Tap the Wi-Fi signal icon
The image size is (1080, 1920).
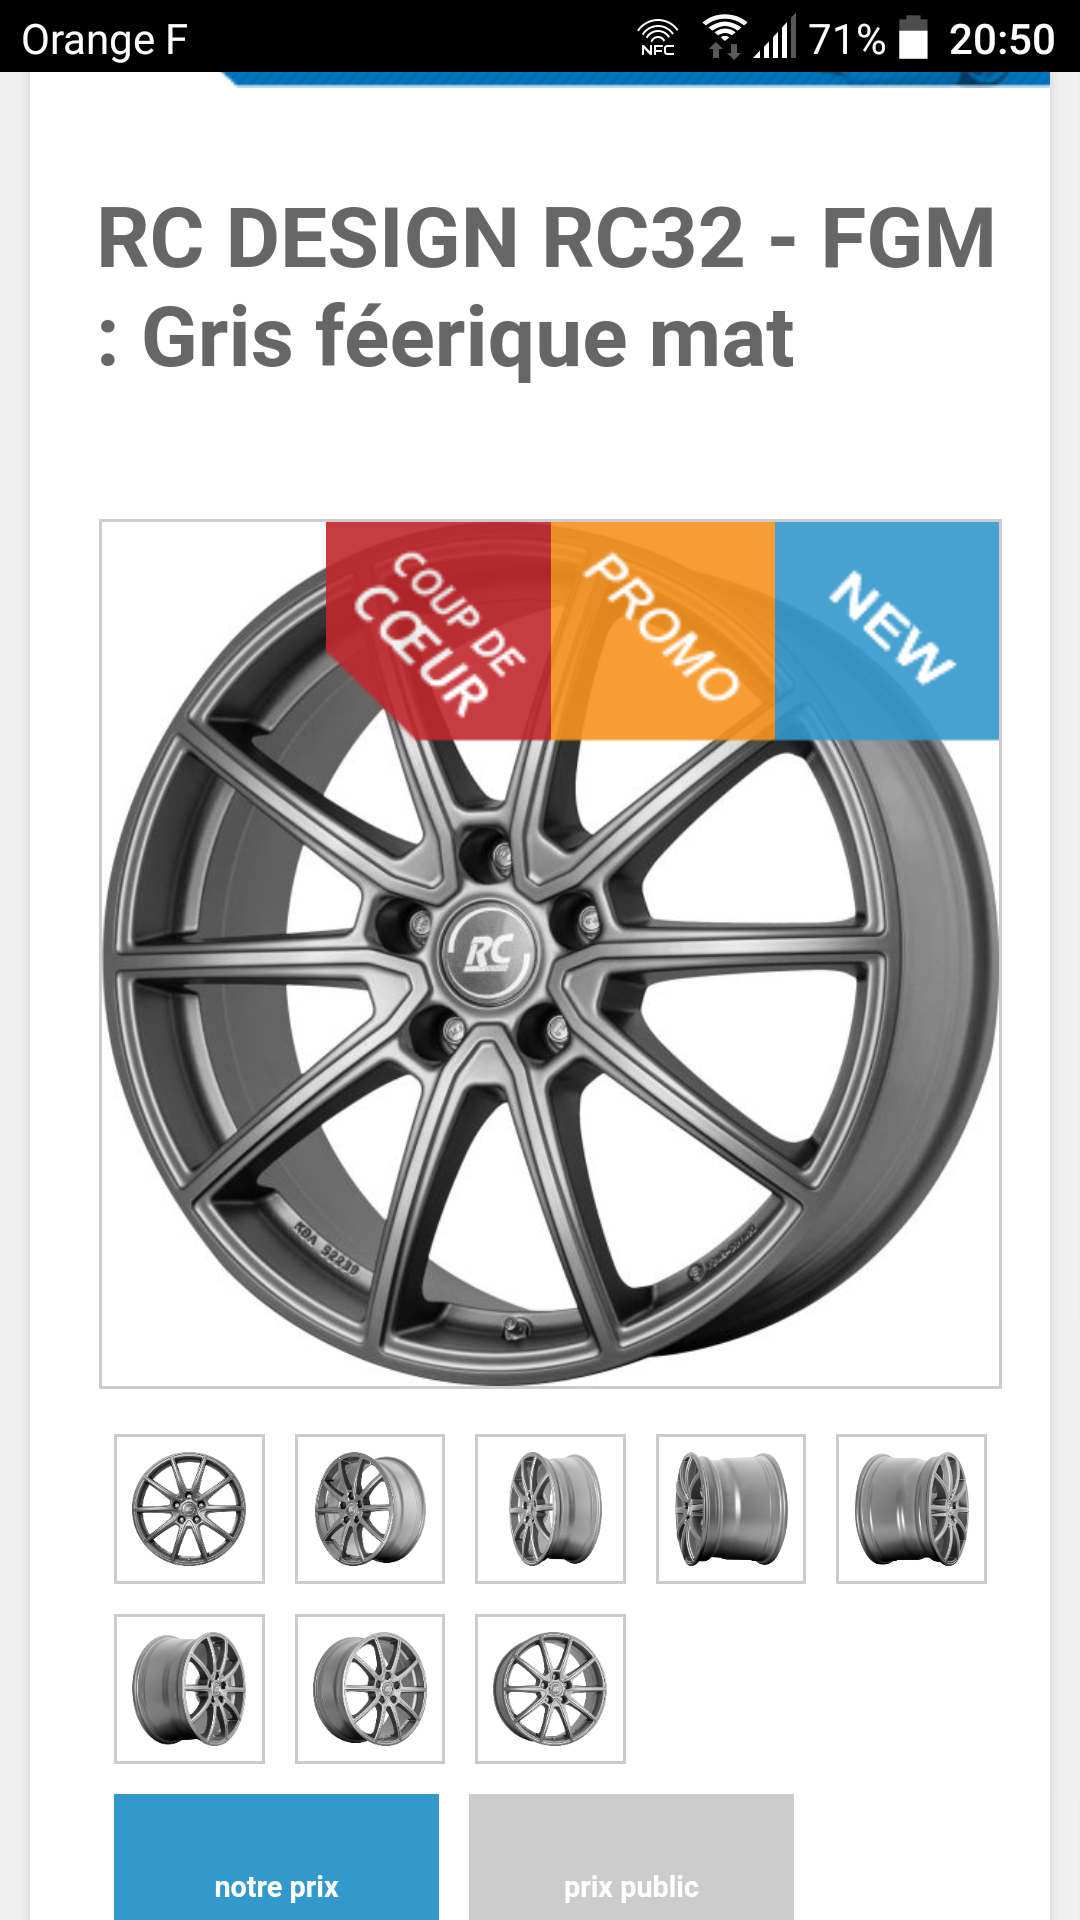tap(725, 38)
